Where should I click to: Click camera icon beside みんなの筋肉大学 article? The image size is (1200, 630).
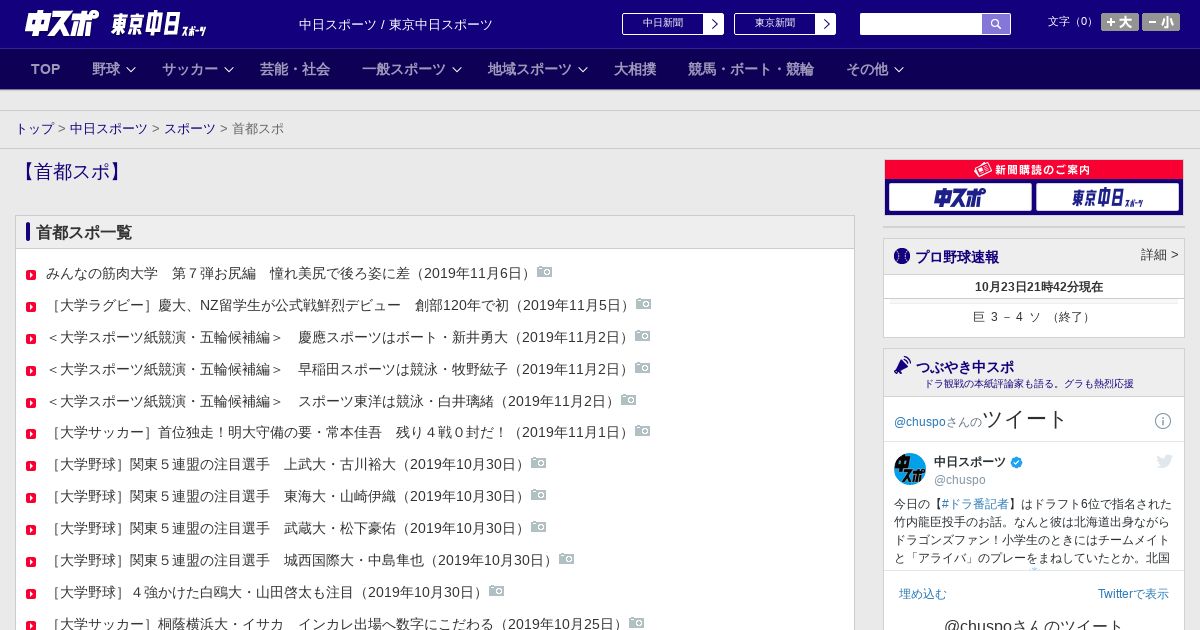click(544, 272)
